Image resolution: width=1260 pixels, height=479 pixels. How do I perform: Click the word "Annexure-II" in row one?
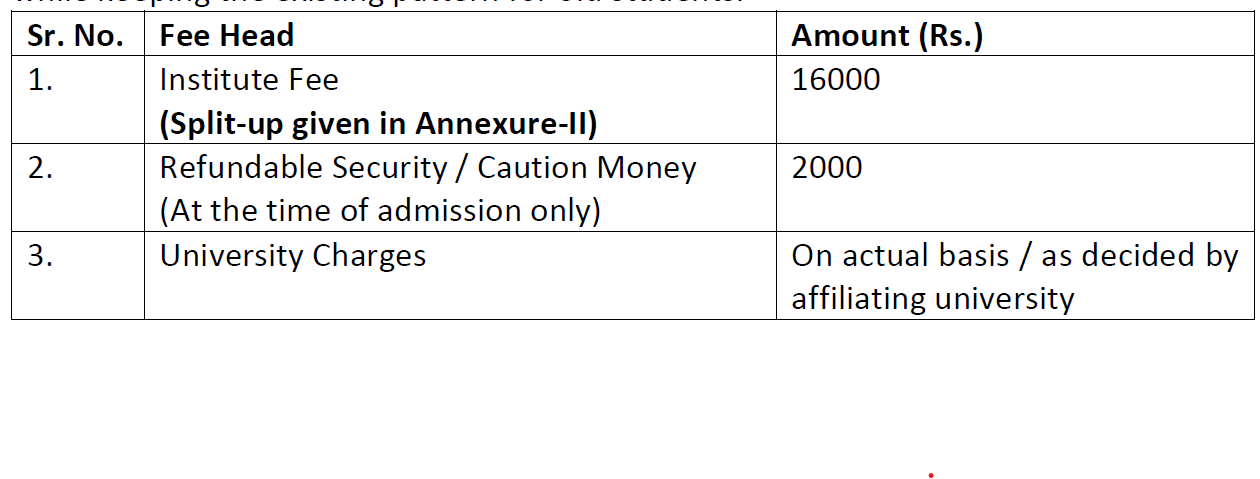click(x=506, y=123)
